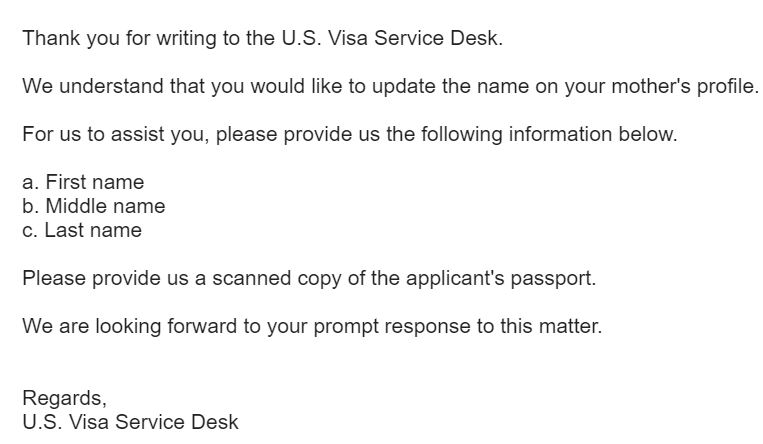Select the 'a. First name' list item
The width and height of the screenshot is (763, 444).
[83, 183]
